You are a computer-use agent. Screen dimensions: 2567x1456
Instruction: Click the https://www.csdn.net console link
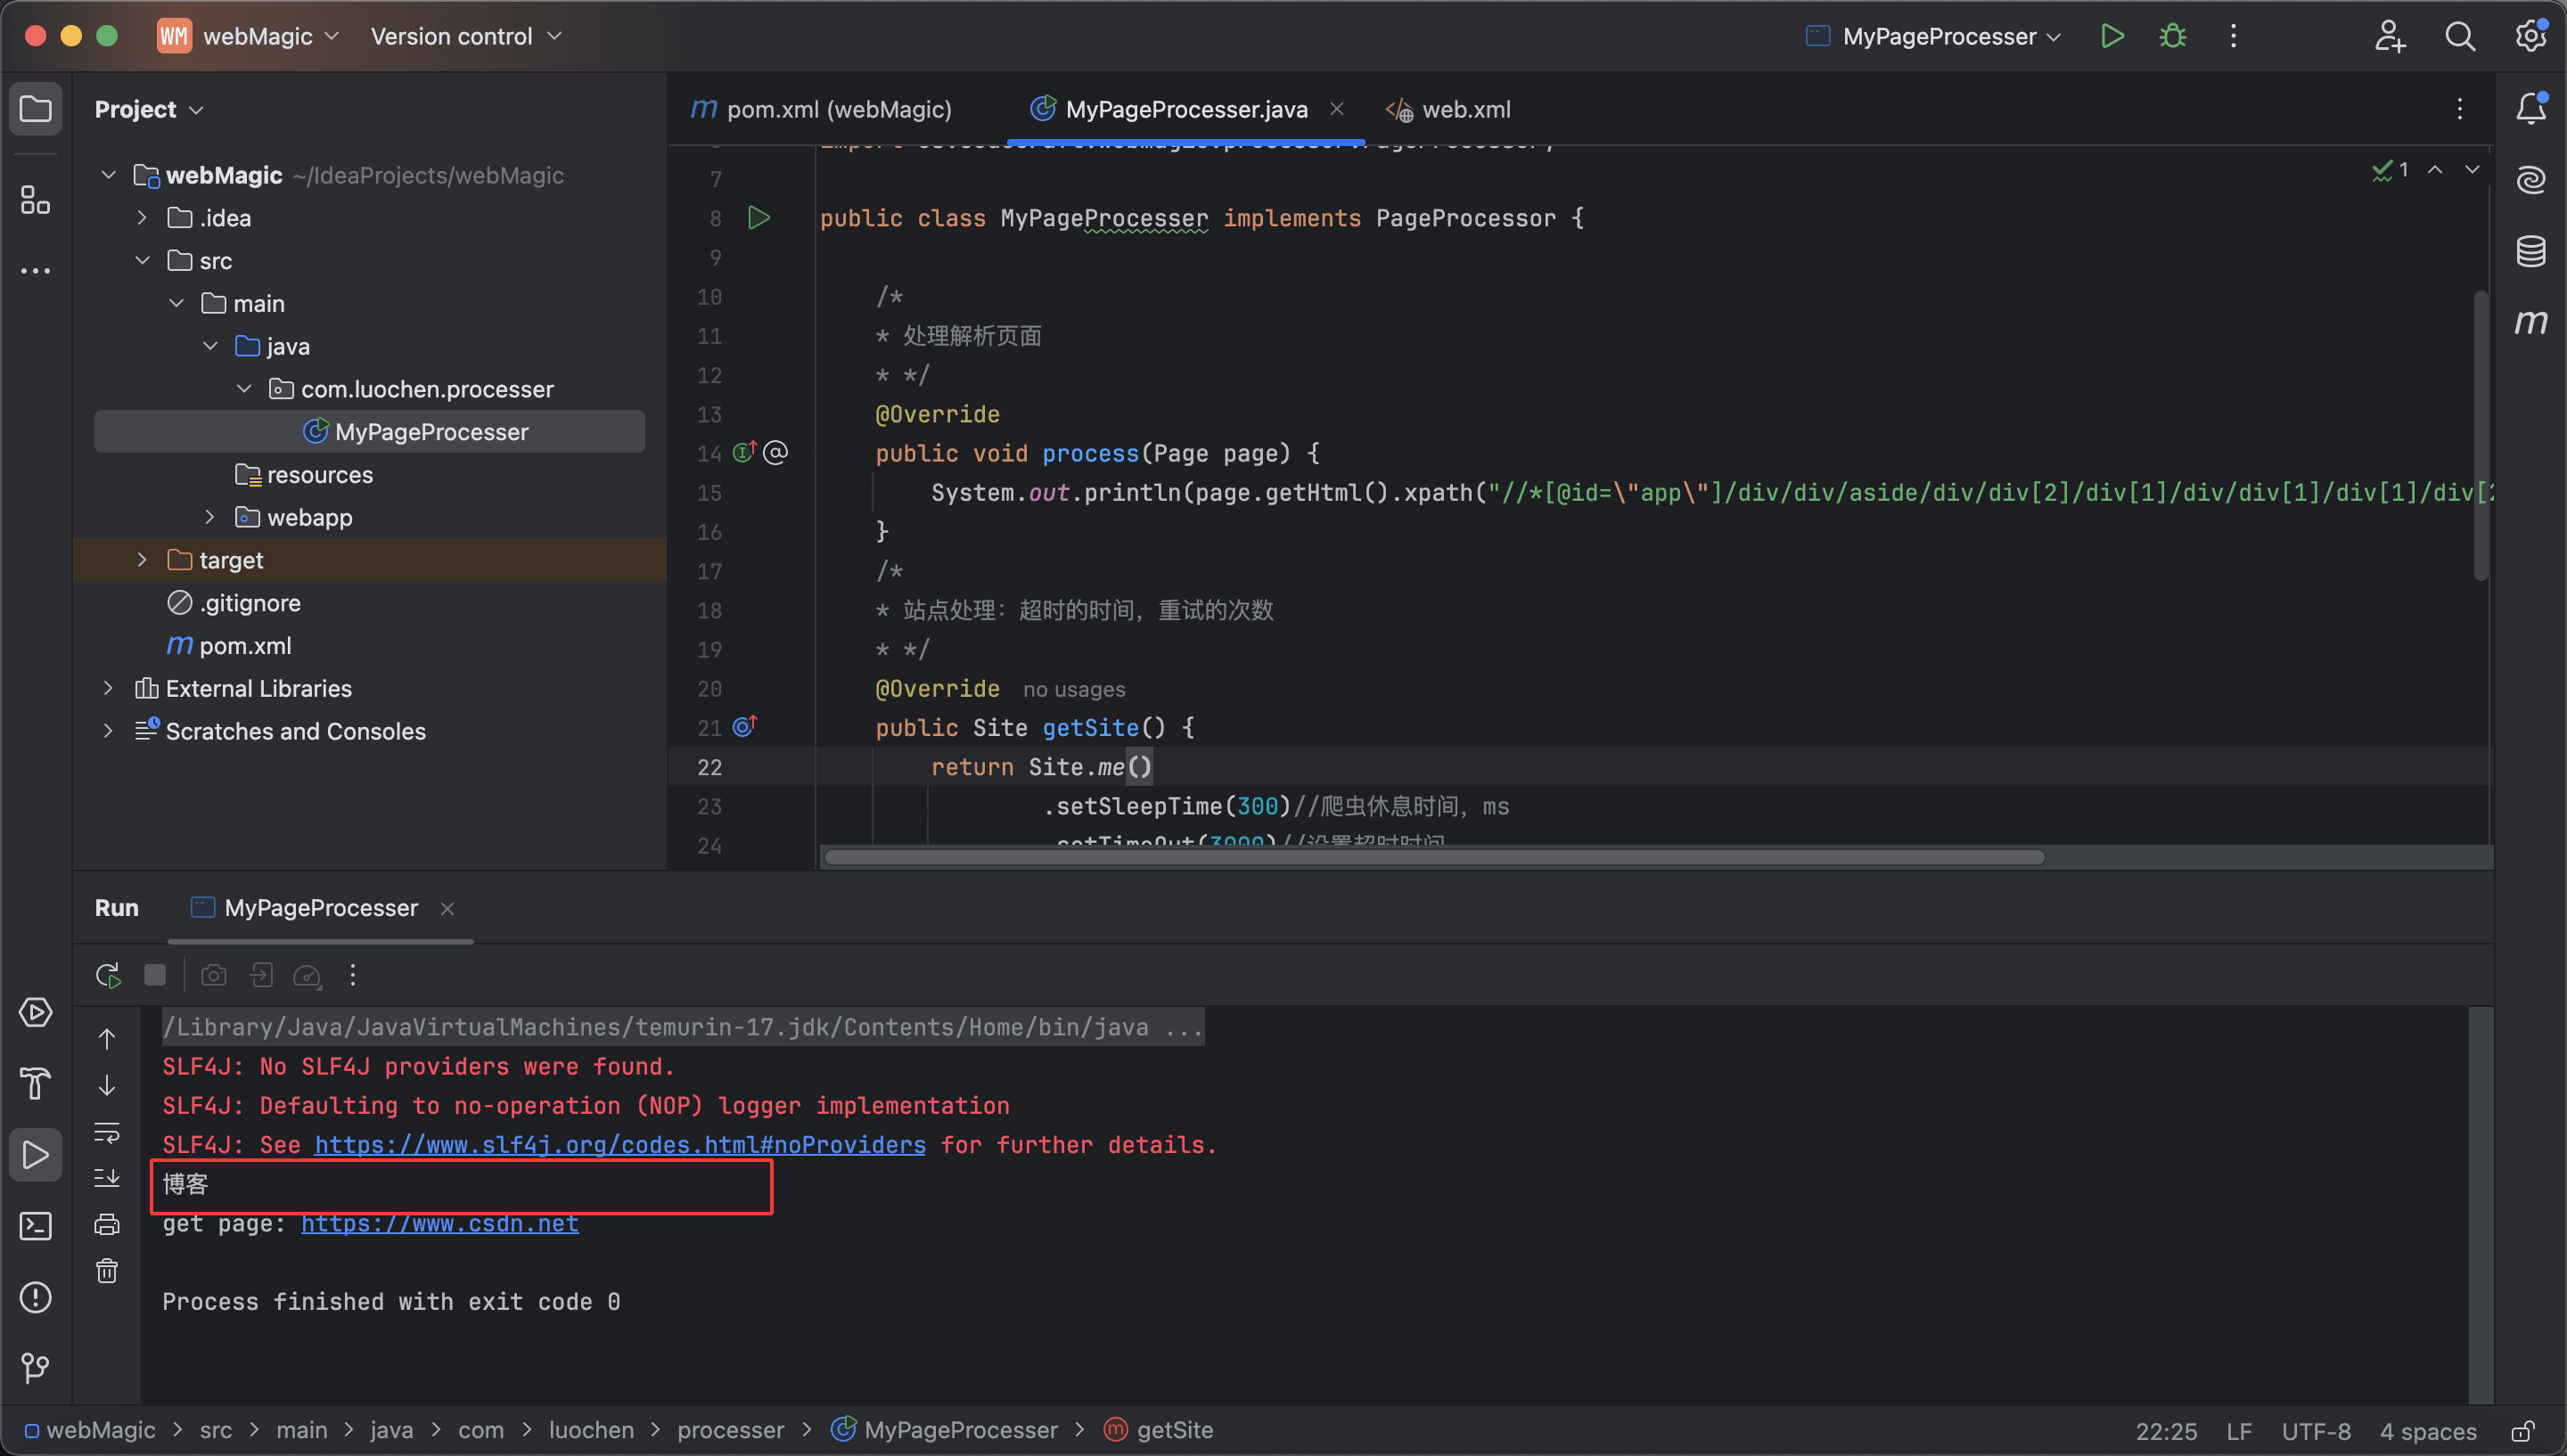point(440,1224)
